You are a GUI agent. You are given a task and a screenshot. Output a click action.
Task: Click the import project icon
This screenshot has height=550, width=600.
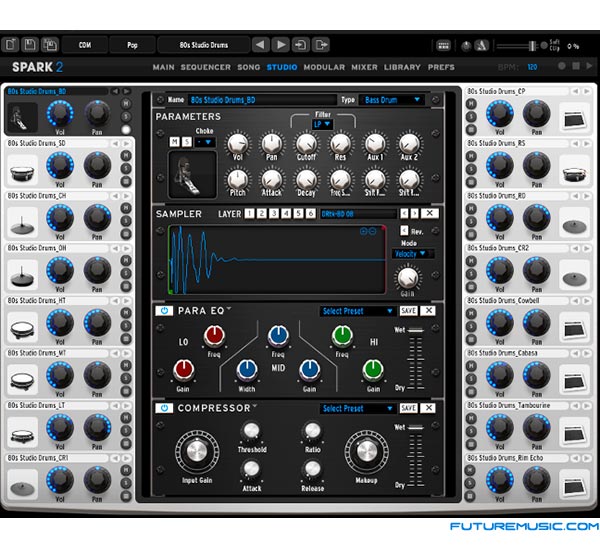tap(300, 45)
